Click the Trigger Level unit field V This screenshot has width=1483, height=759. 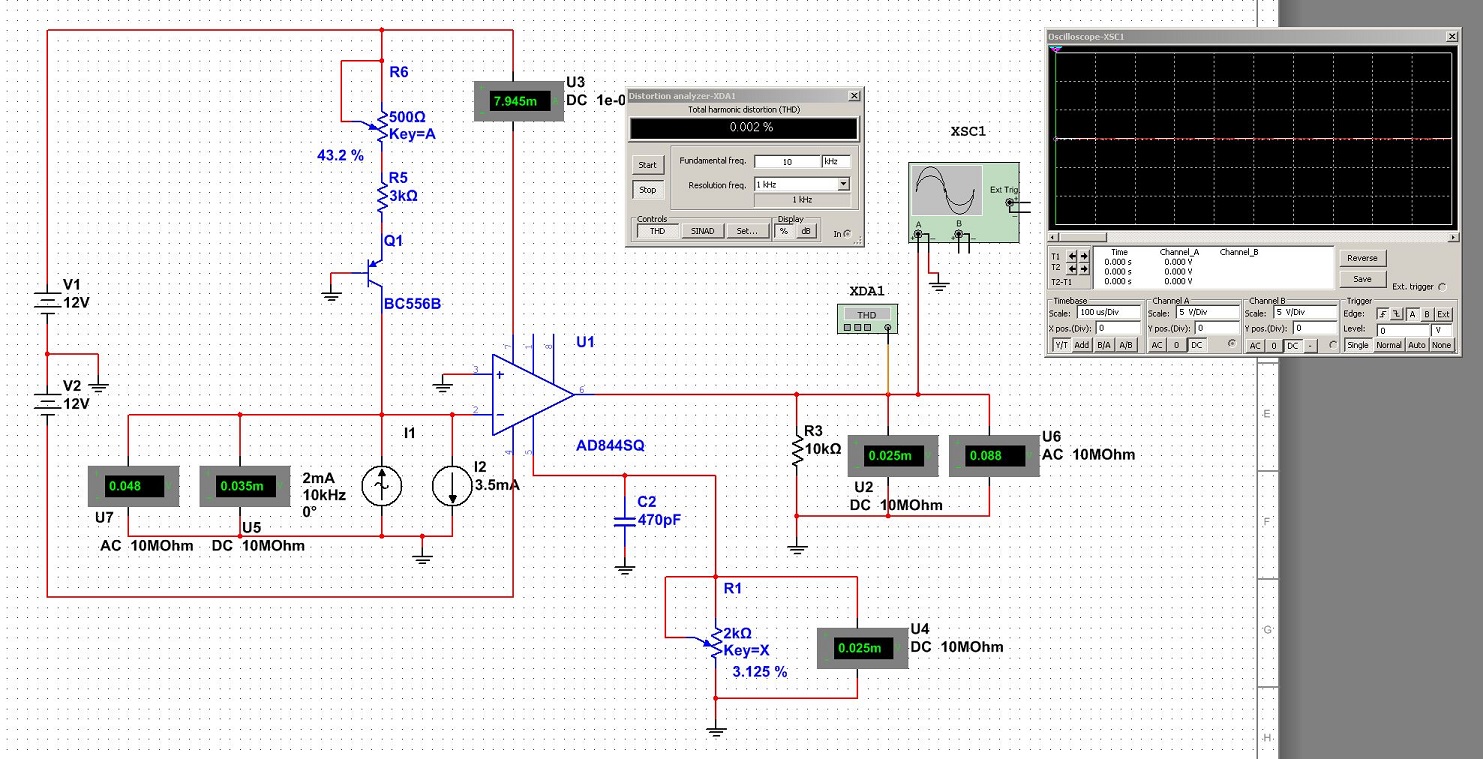pyautogui.click(x=1441, y=331)
